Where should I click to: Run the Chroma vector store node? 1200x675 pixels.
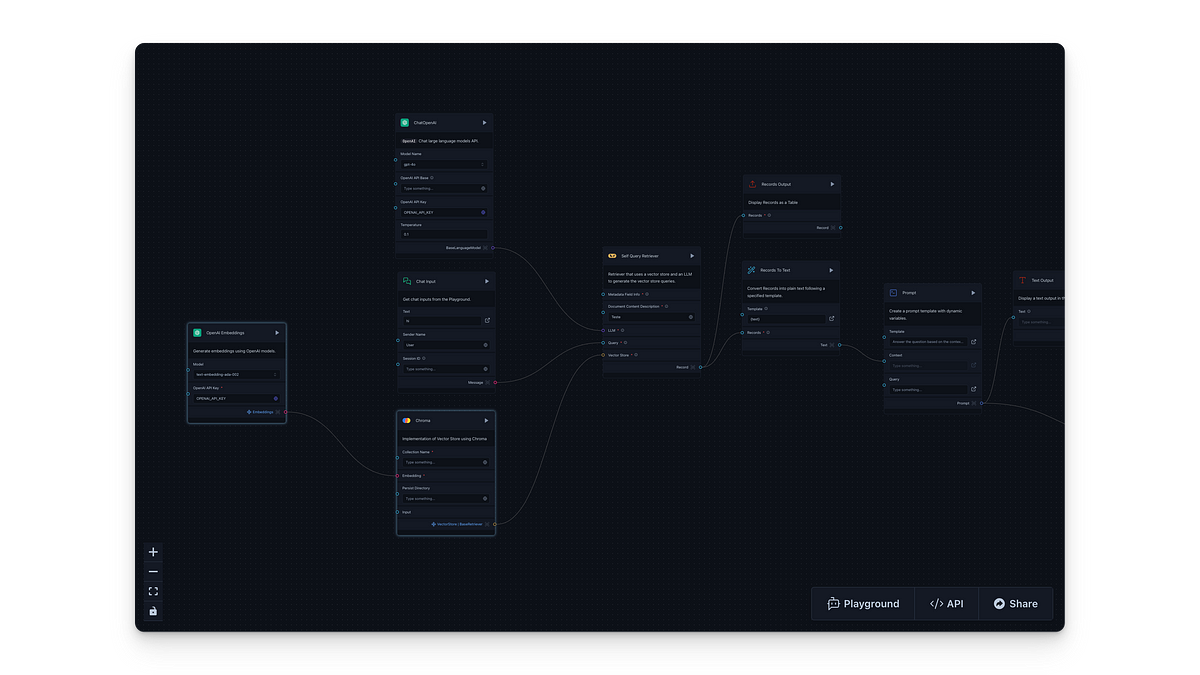[x=486, y=420]
